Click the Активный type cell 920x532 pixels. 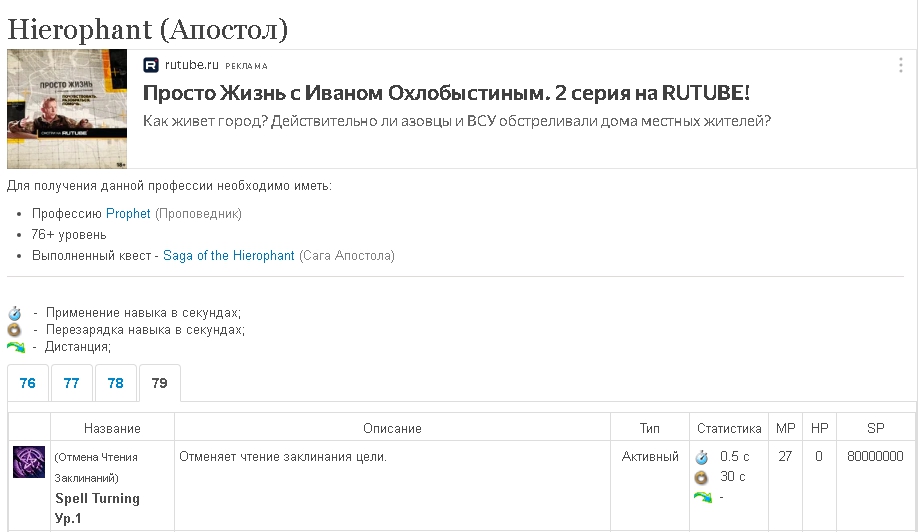(x=650, y=456)
